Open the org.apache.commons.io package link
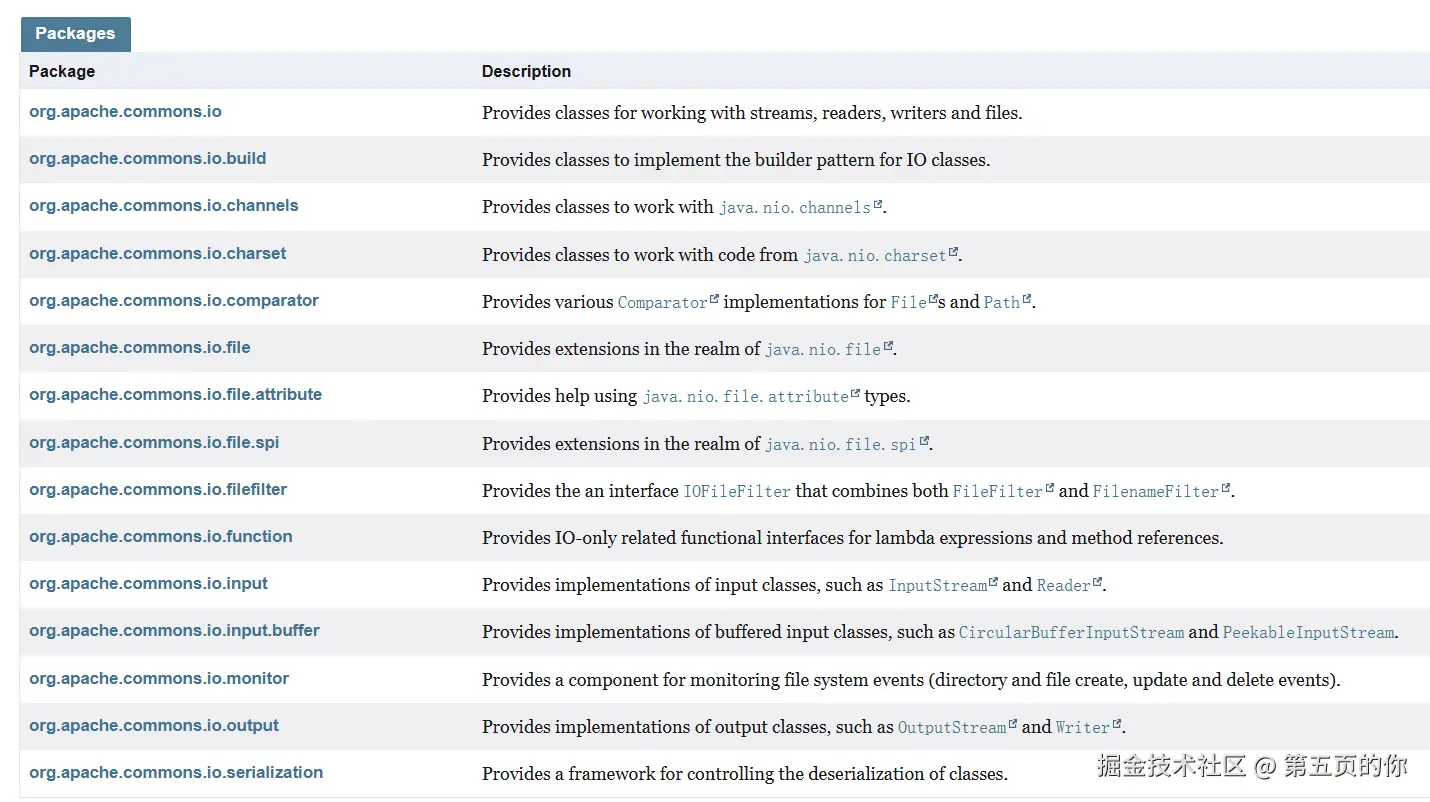Viewport: 1430px width, 802px height. (x=125, y=112)
